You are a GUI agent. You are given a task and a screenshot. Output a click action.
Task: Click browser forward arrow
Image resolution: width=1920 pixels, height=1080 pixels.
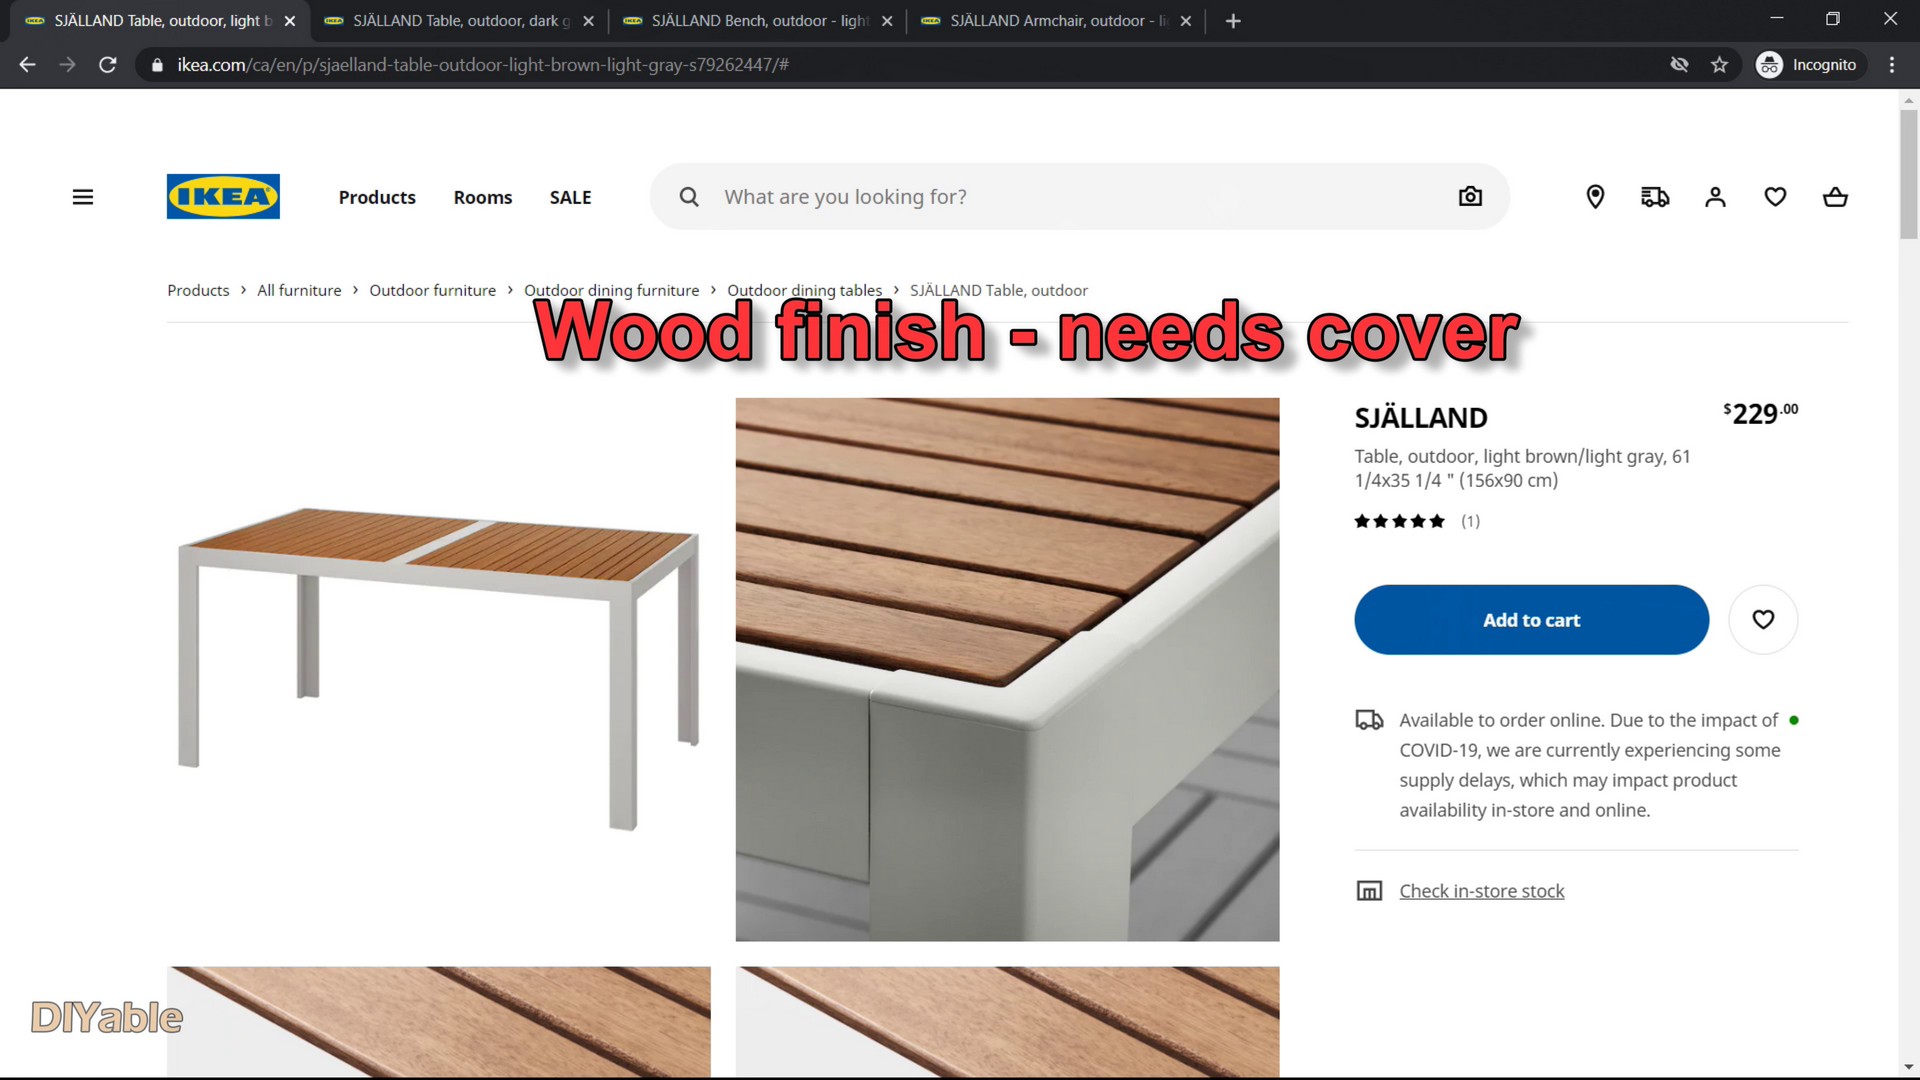coord(67,65)
